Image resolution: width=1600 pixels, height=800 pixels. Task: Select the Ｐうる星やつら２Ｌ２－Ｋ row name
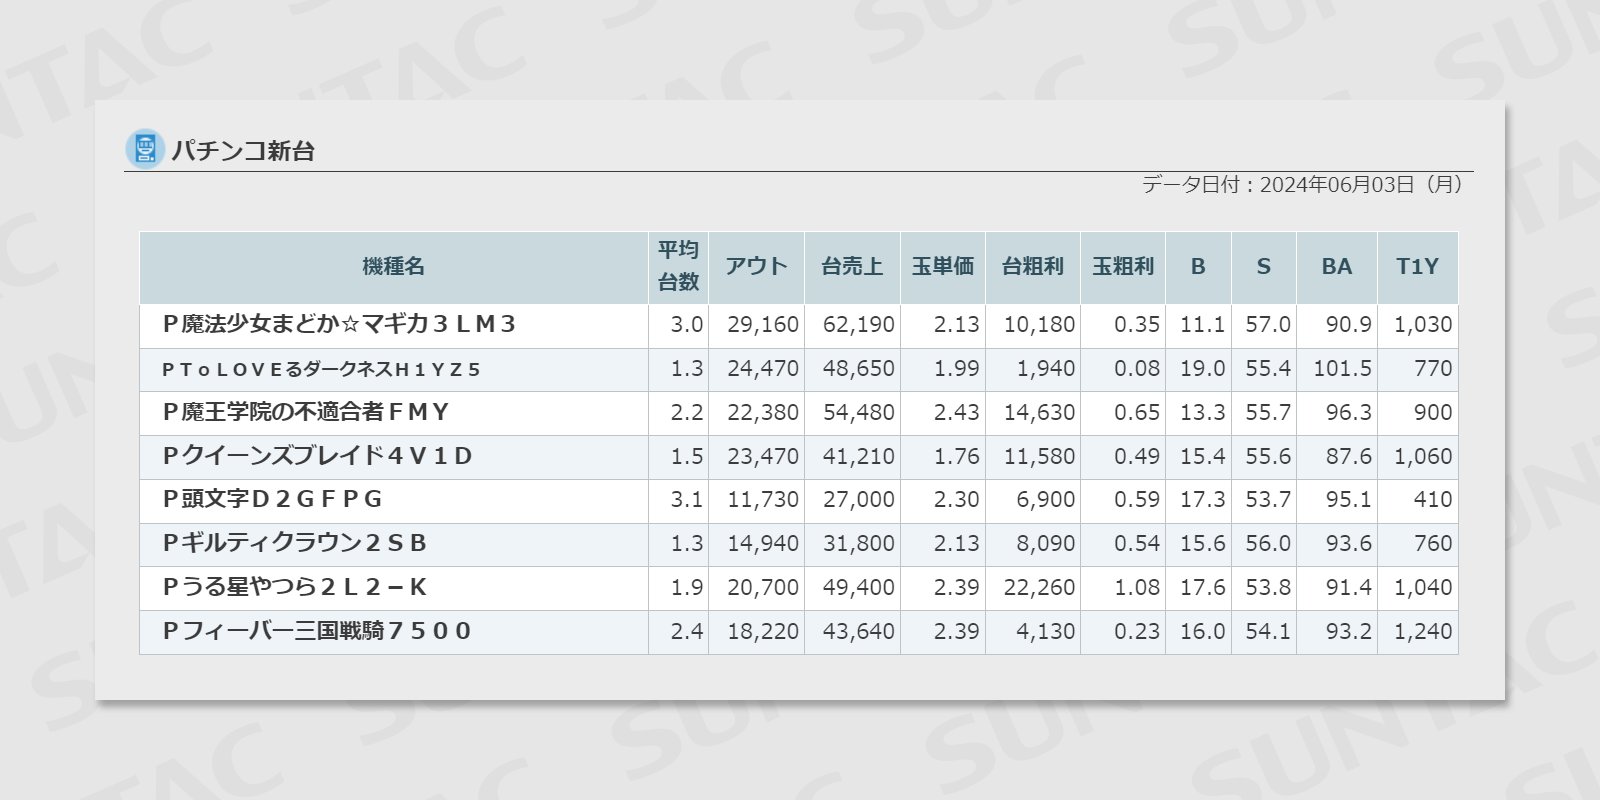pos(295,587)
